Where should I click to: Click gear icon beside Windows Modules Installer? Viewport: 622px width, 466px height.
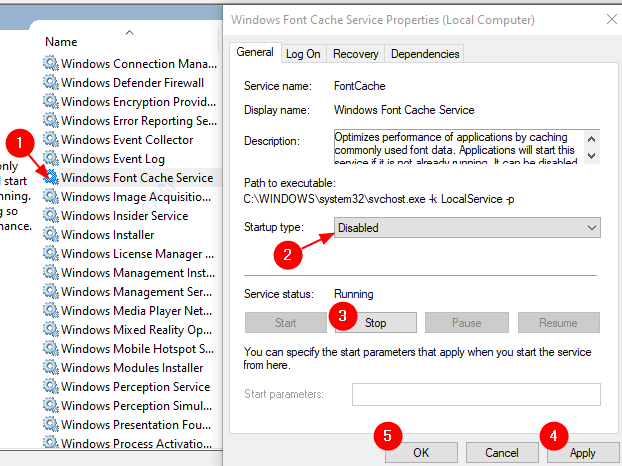point(51,368)
